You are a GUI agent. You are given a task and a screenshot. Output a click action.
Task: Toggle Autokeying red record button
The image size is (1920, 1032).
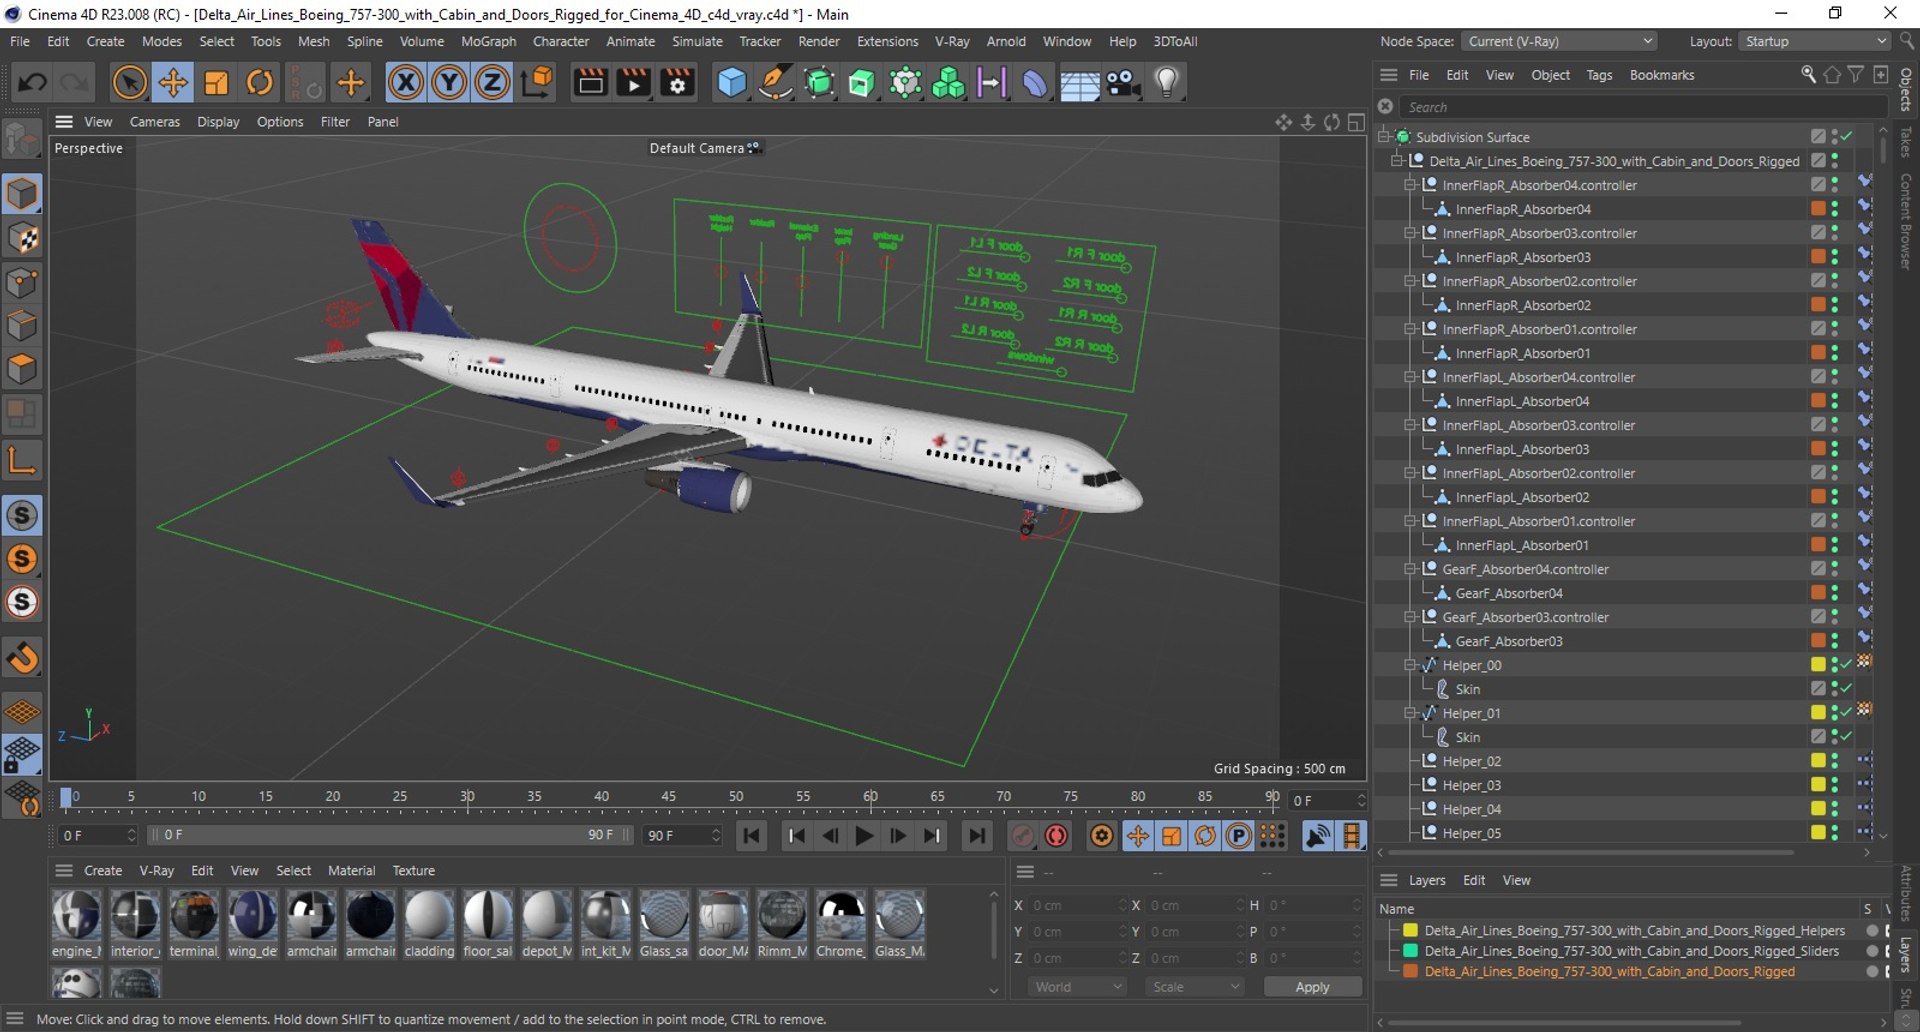click(1056, 835)
